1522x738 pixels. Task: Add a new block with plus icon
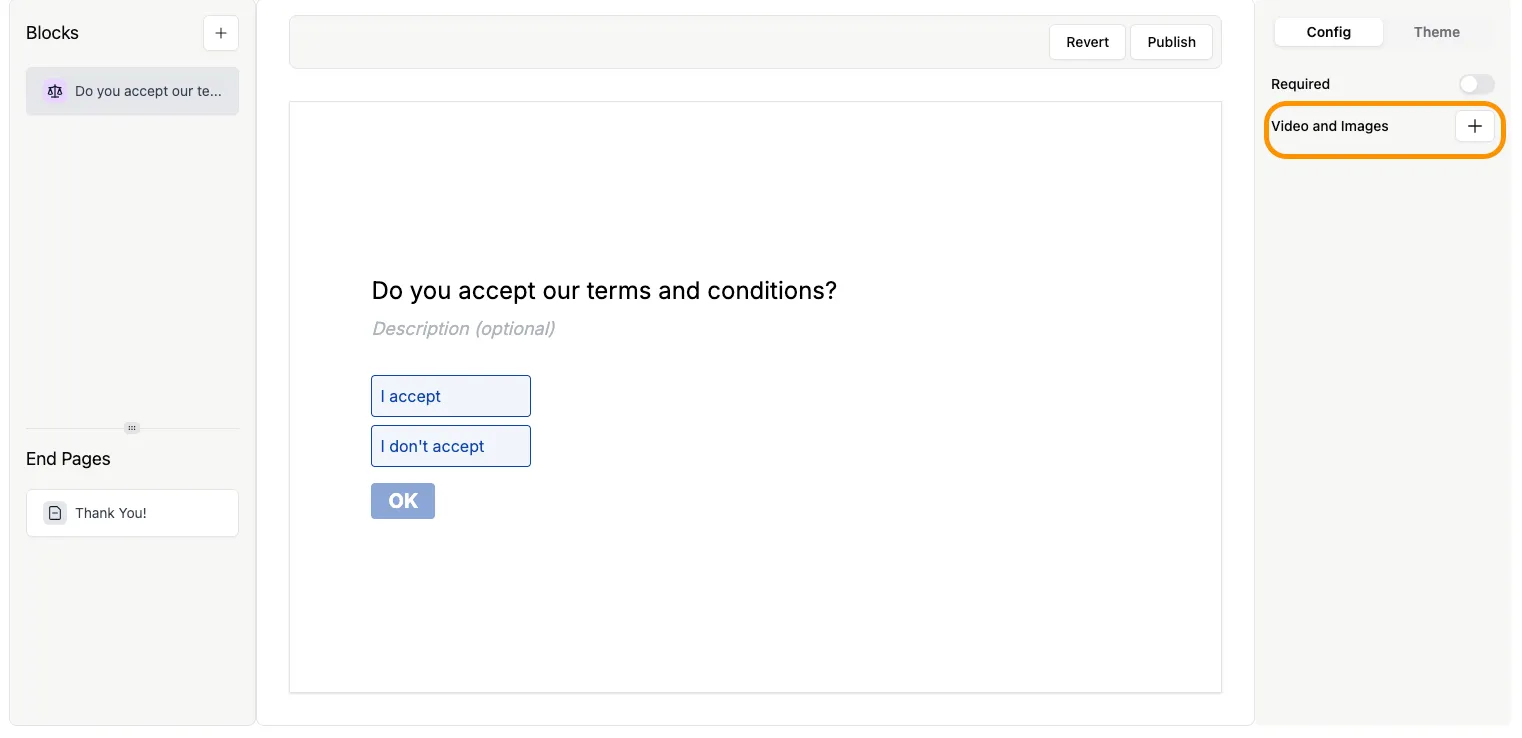click(x=221, y=33)
